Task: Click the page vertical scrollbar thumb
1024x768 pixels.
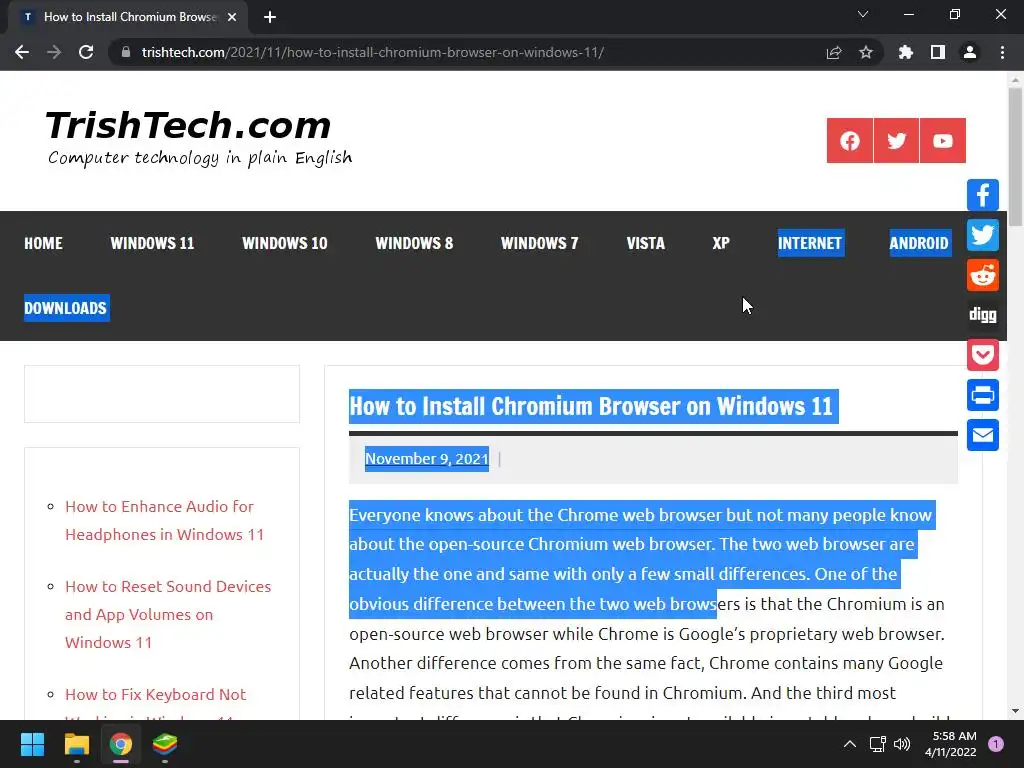Action: point(1015,157)
